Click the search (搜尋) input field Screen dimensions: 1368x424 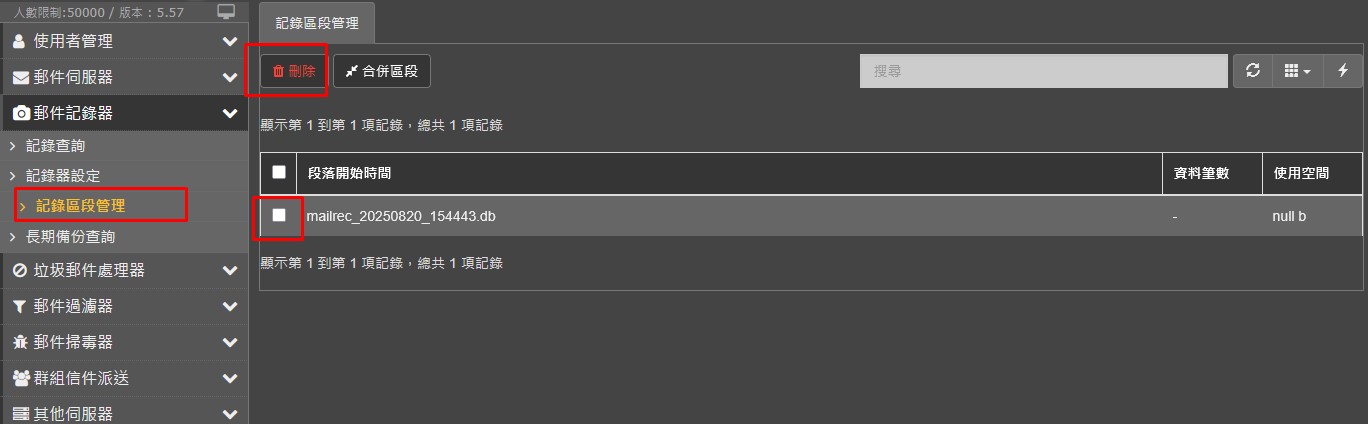[1043, 71]
